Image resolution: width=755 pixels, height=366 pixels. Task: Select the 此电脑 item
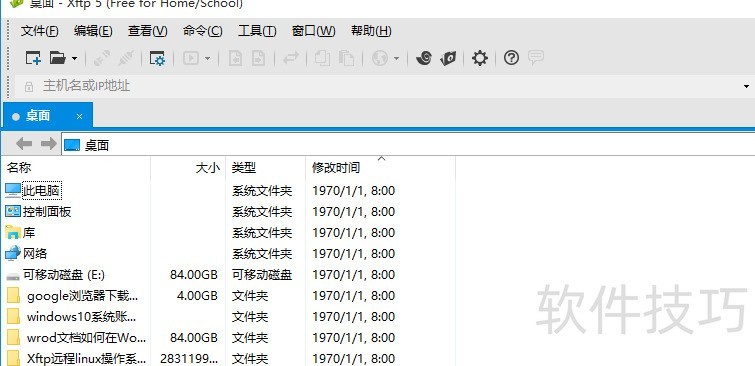pyautogui.click(x=42, y=191)
